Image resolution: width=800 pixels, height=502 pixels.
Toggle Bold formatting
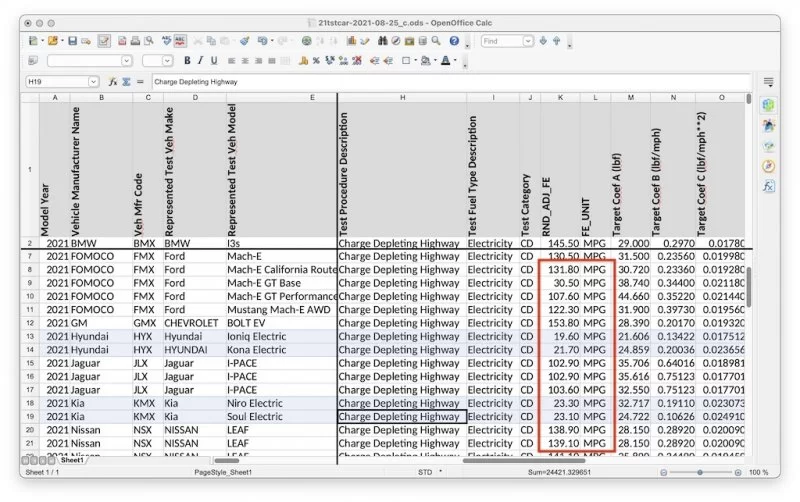[187, 61]
